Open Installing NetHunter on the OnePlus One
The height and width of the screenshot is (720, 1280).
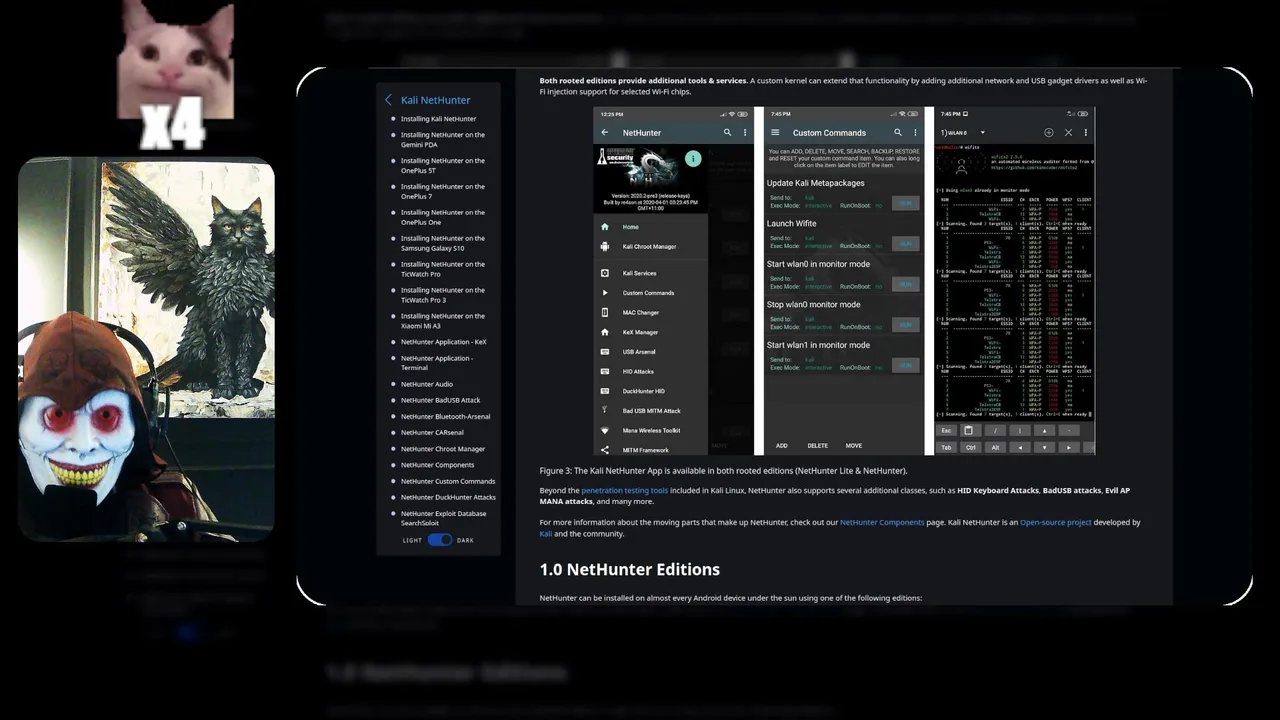point(443,217)
